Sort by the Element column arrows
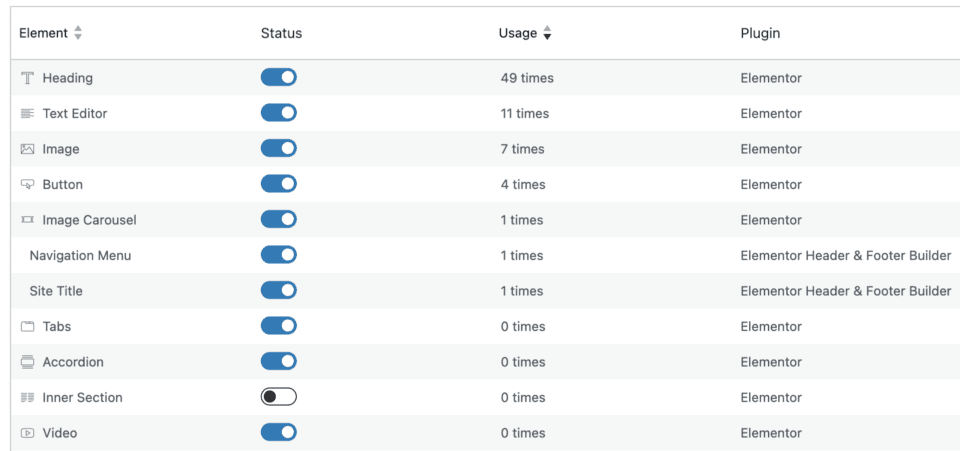Screen dimensions: 960x451 [78, 33]
